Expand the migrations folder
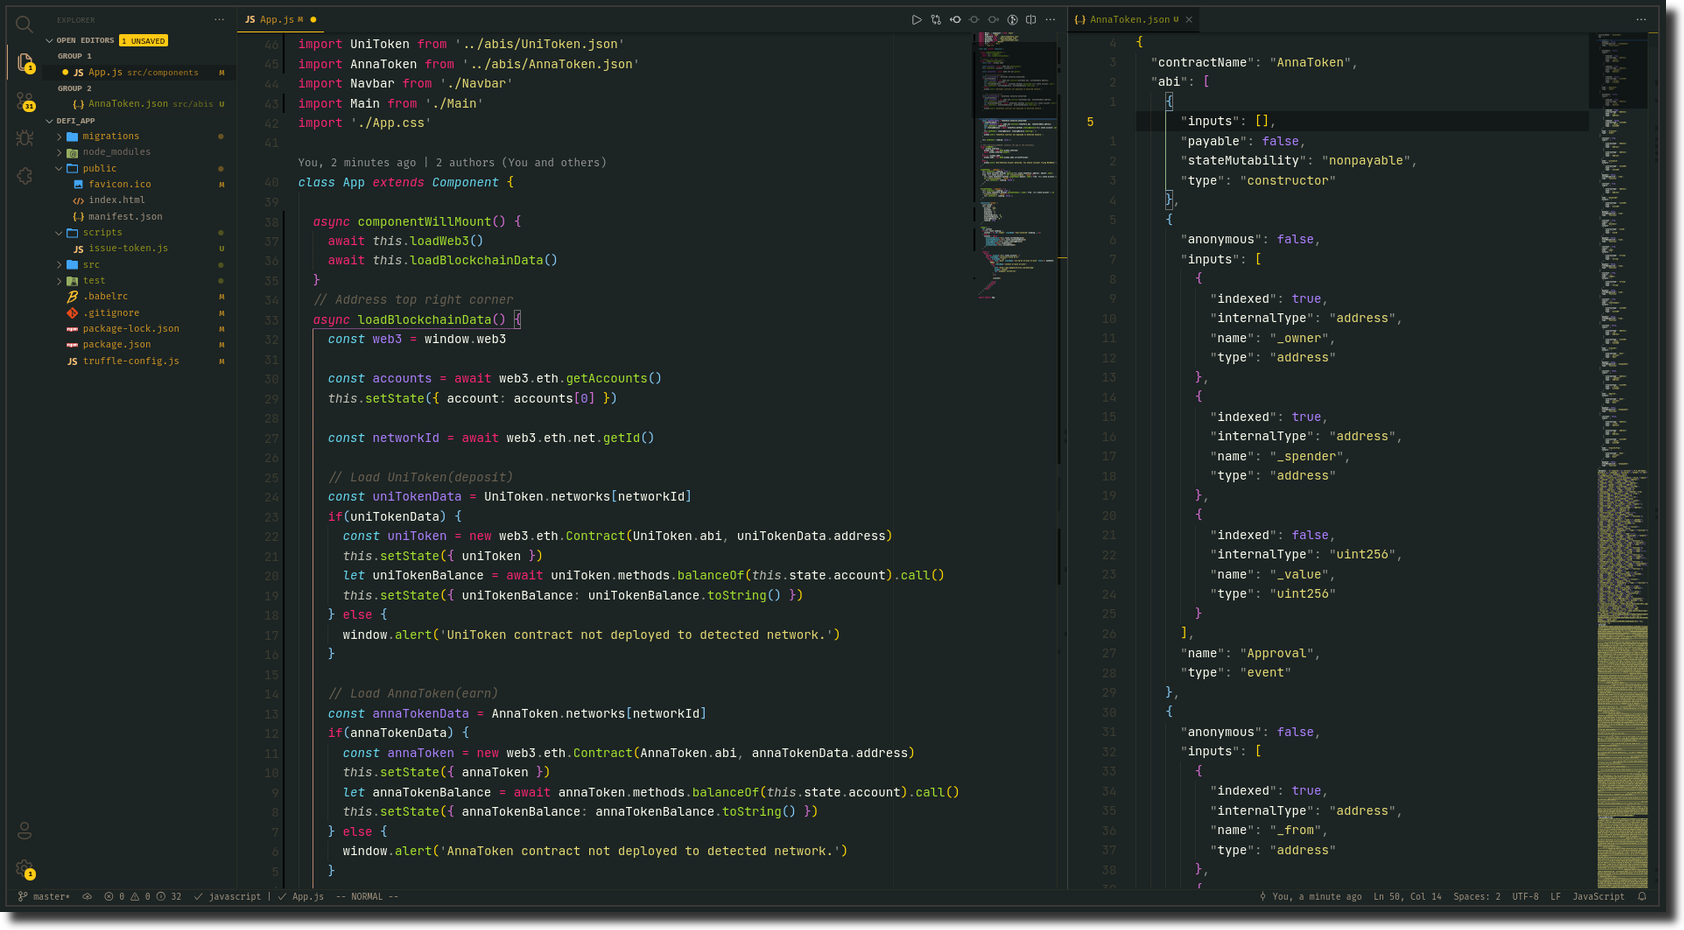The image size is (1684, 930). click(x=59, y=136)
